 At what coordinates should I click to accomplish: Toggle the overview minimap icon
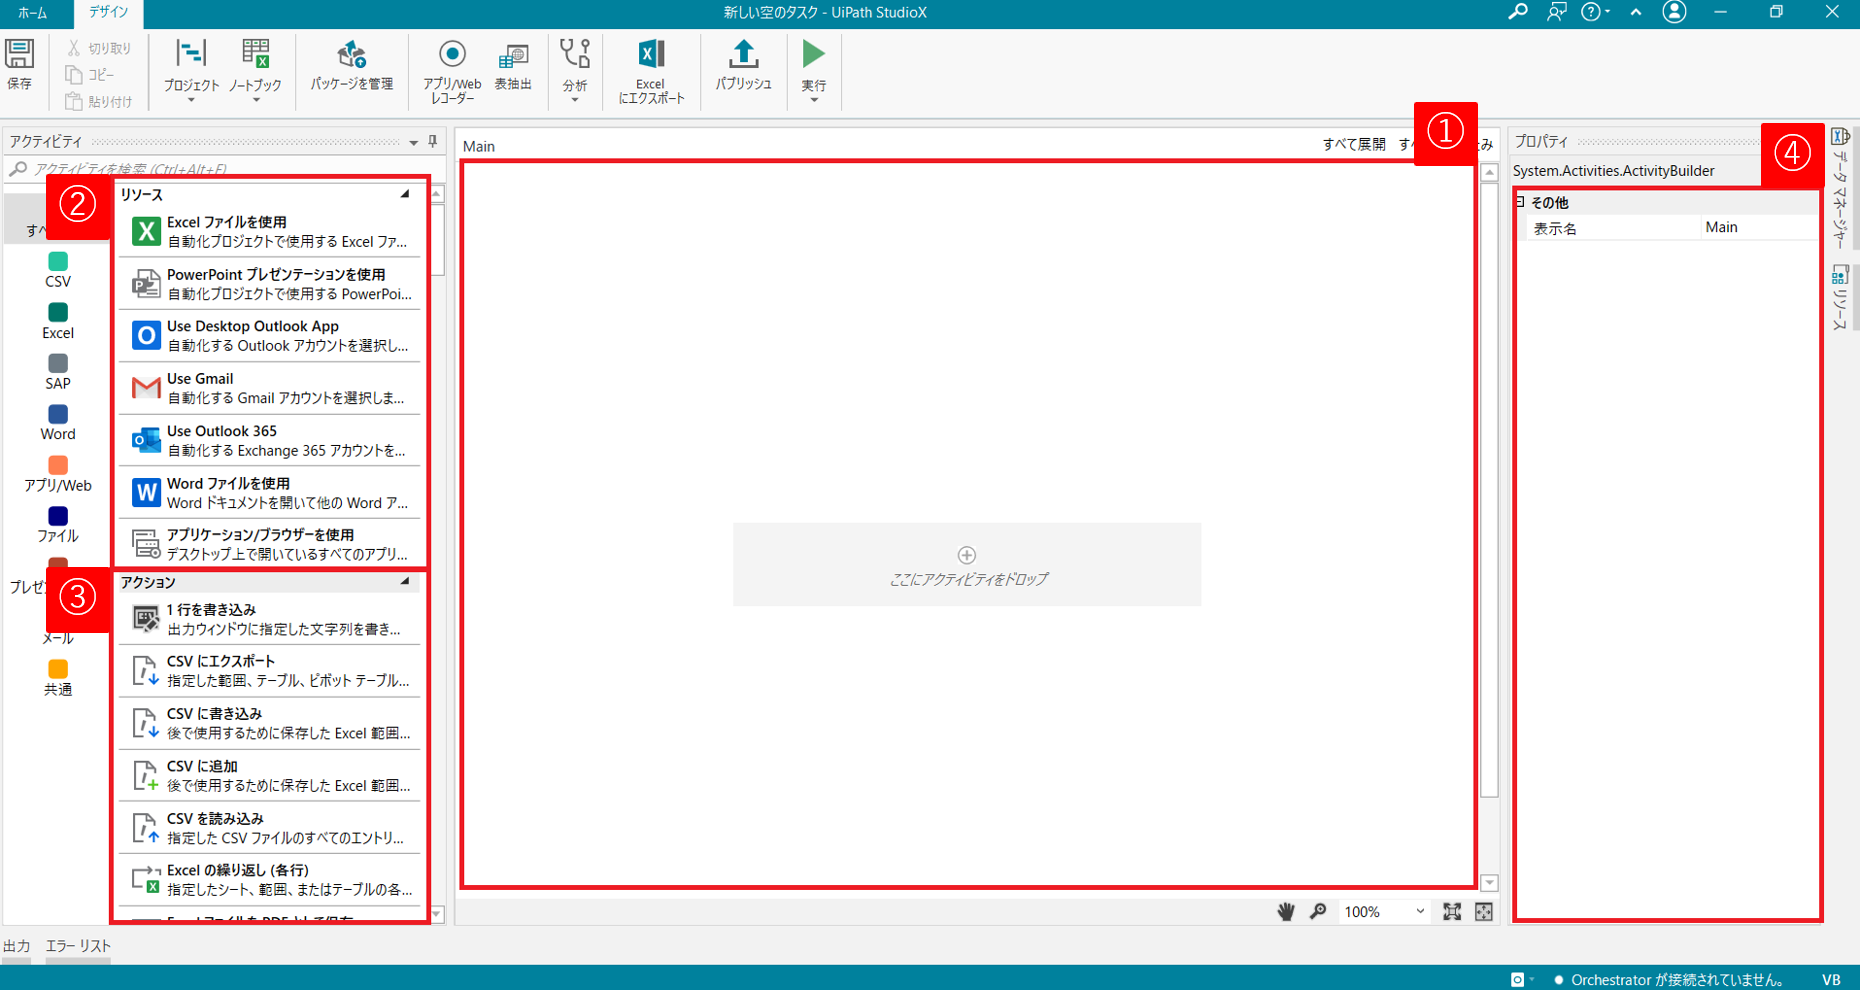point(1484,911)
